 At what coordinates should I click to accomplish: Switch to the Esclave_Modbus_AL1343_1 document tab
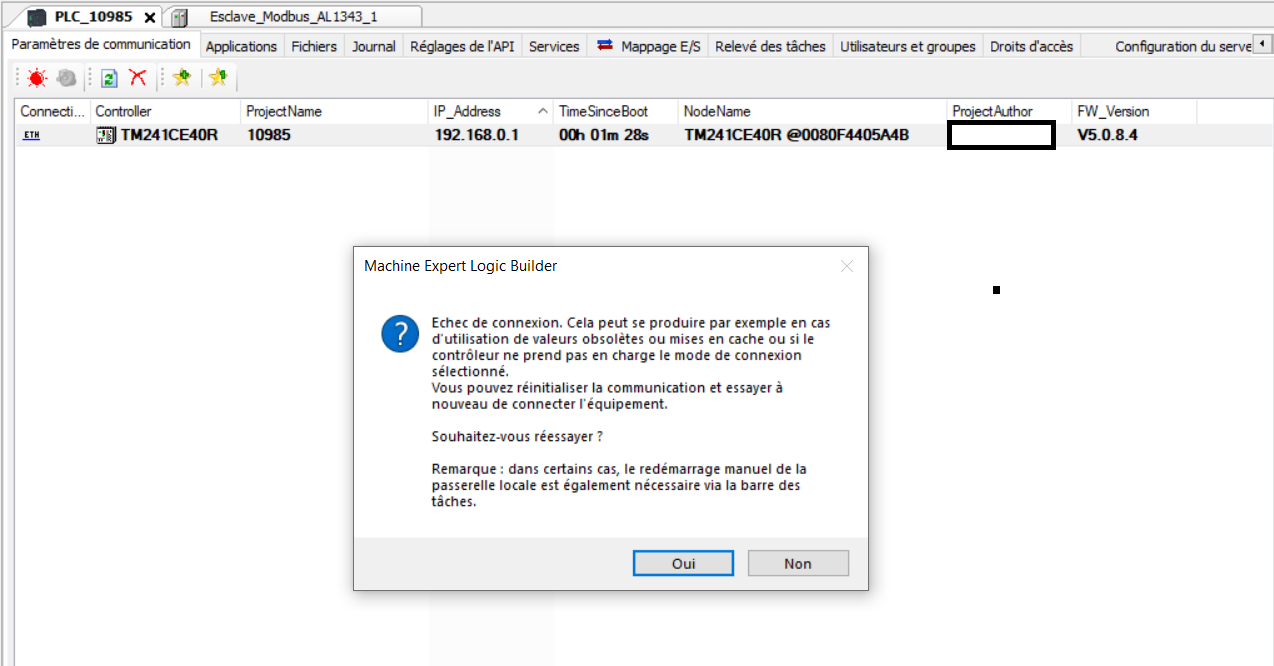pos(293,17)
